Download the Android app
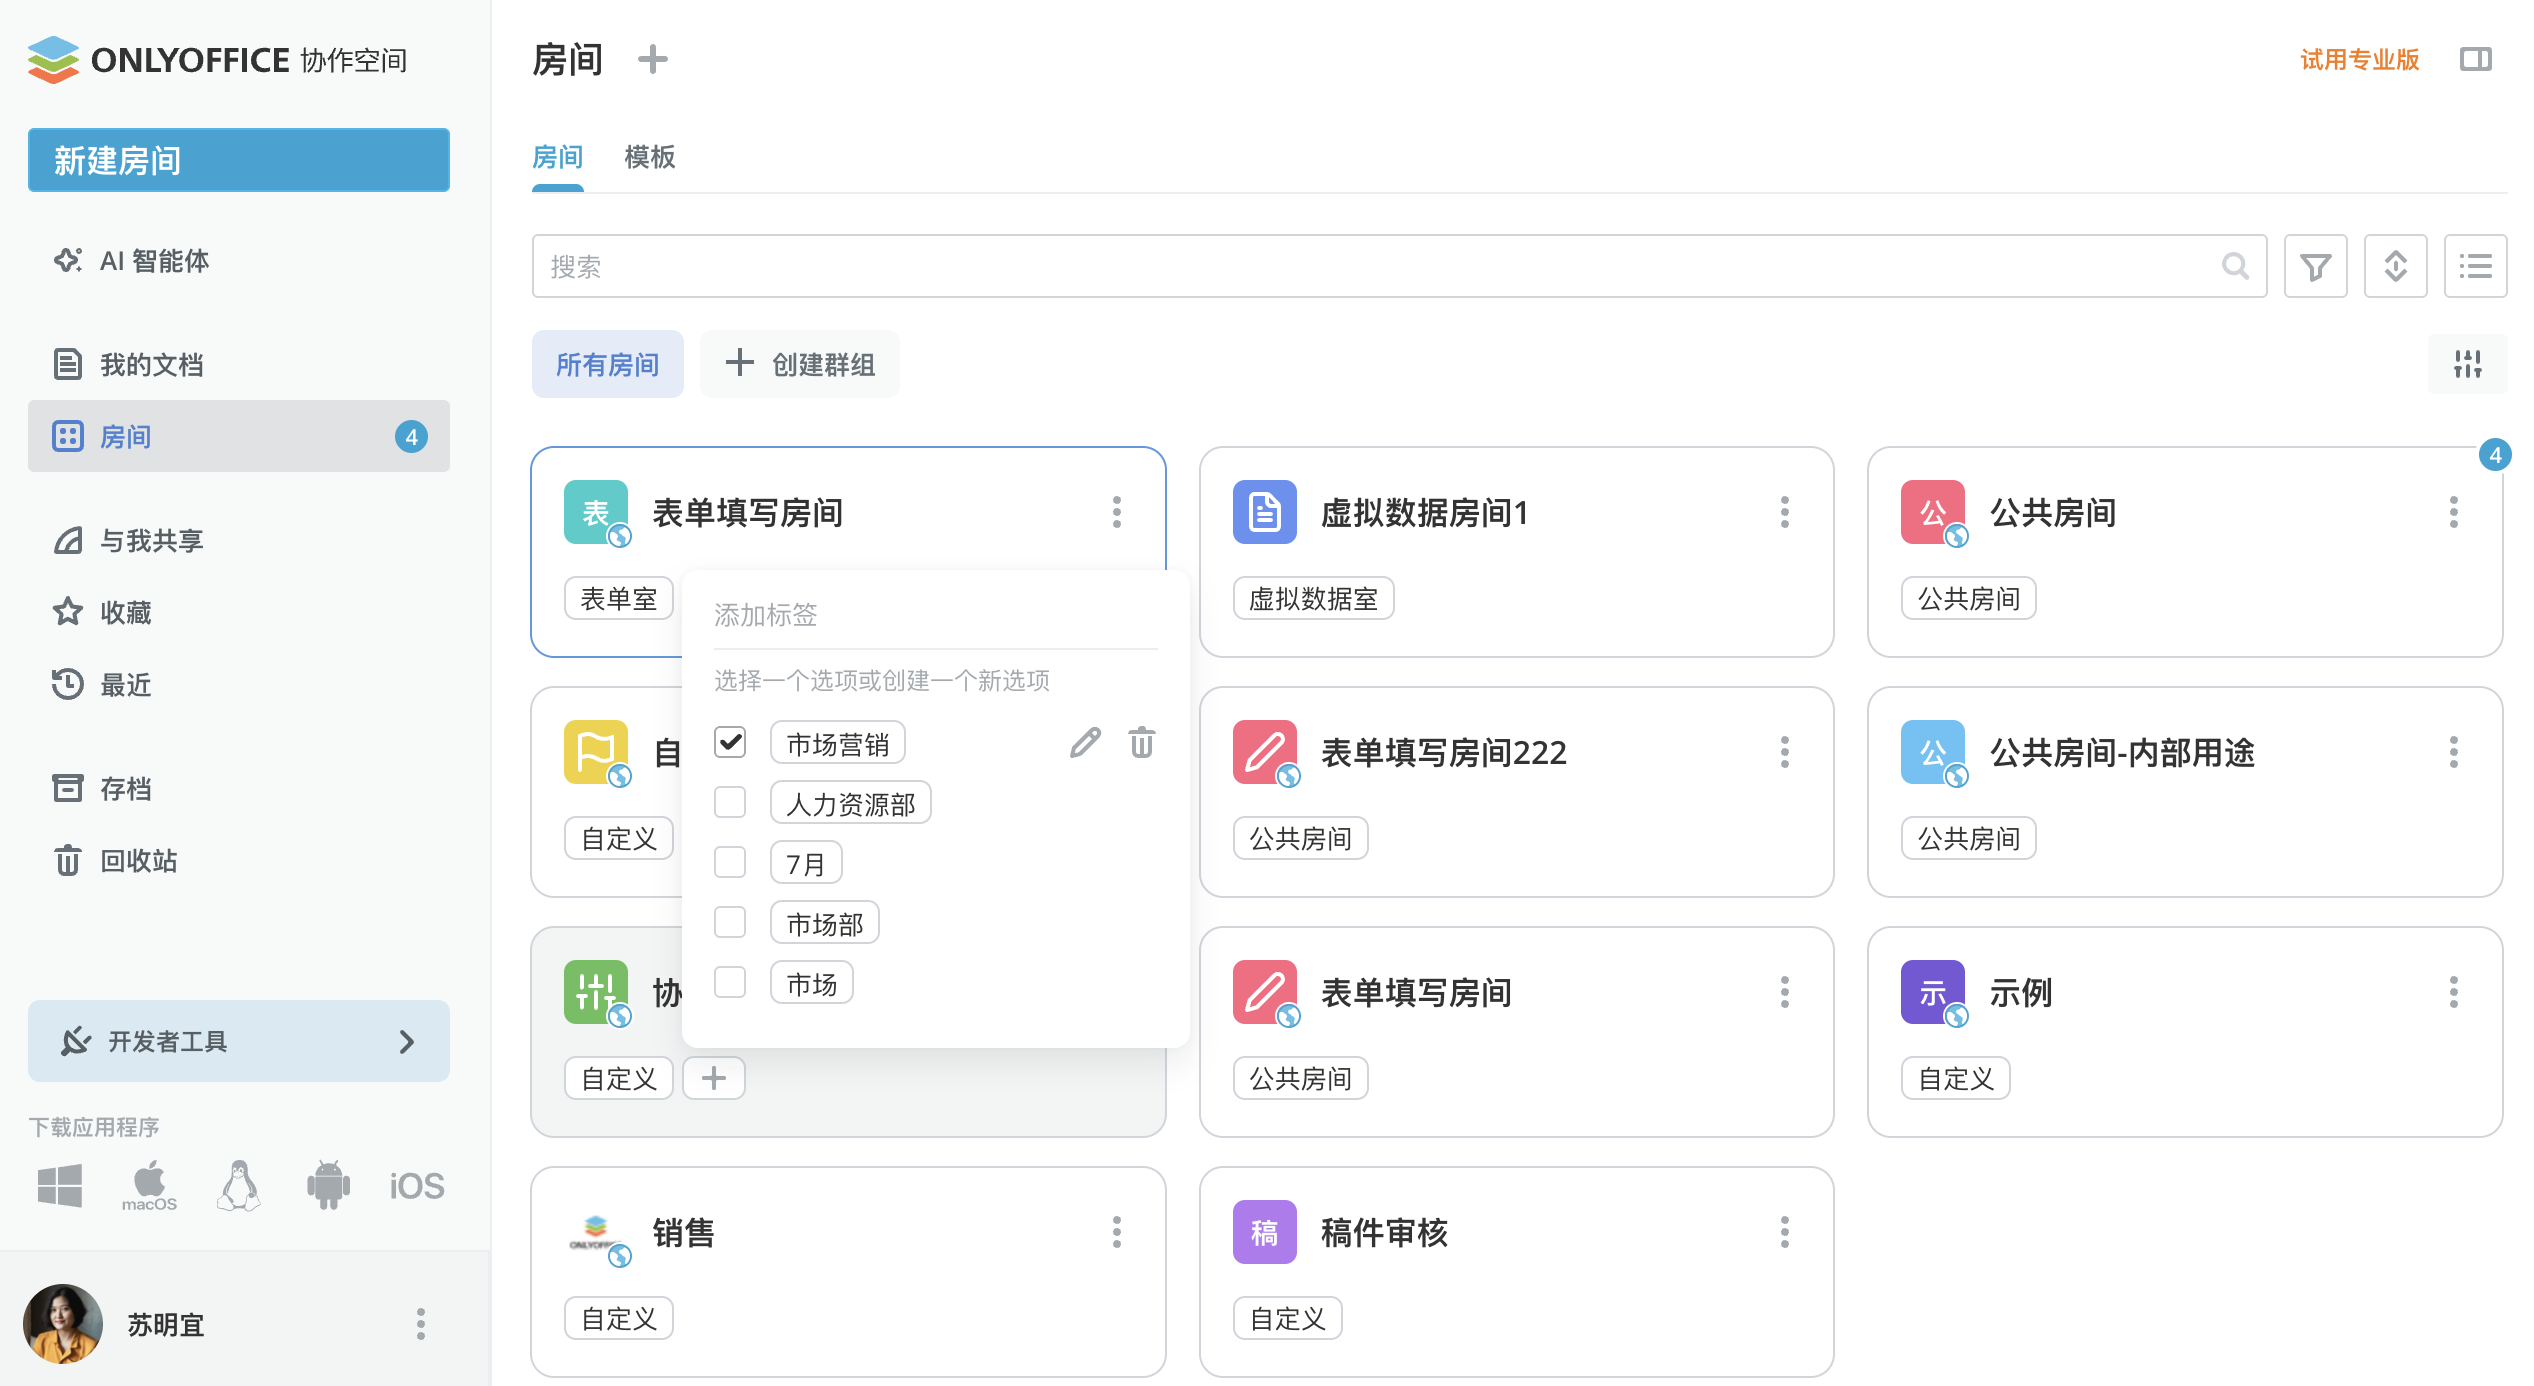 (x=328, y=1186)
